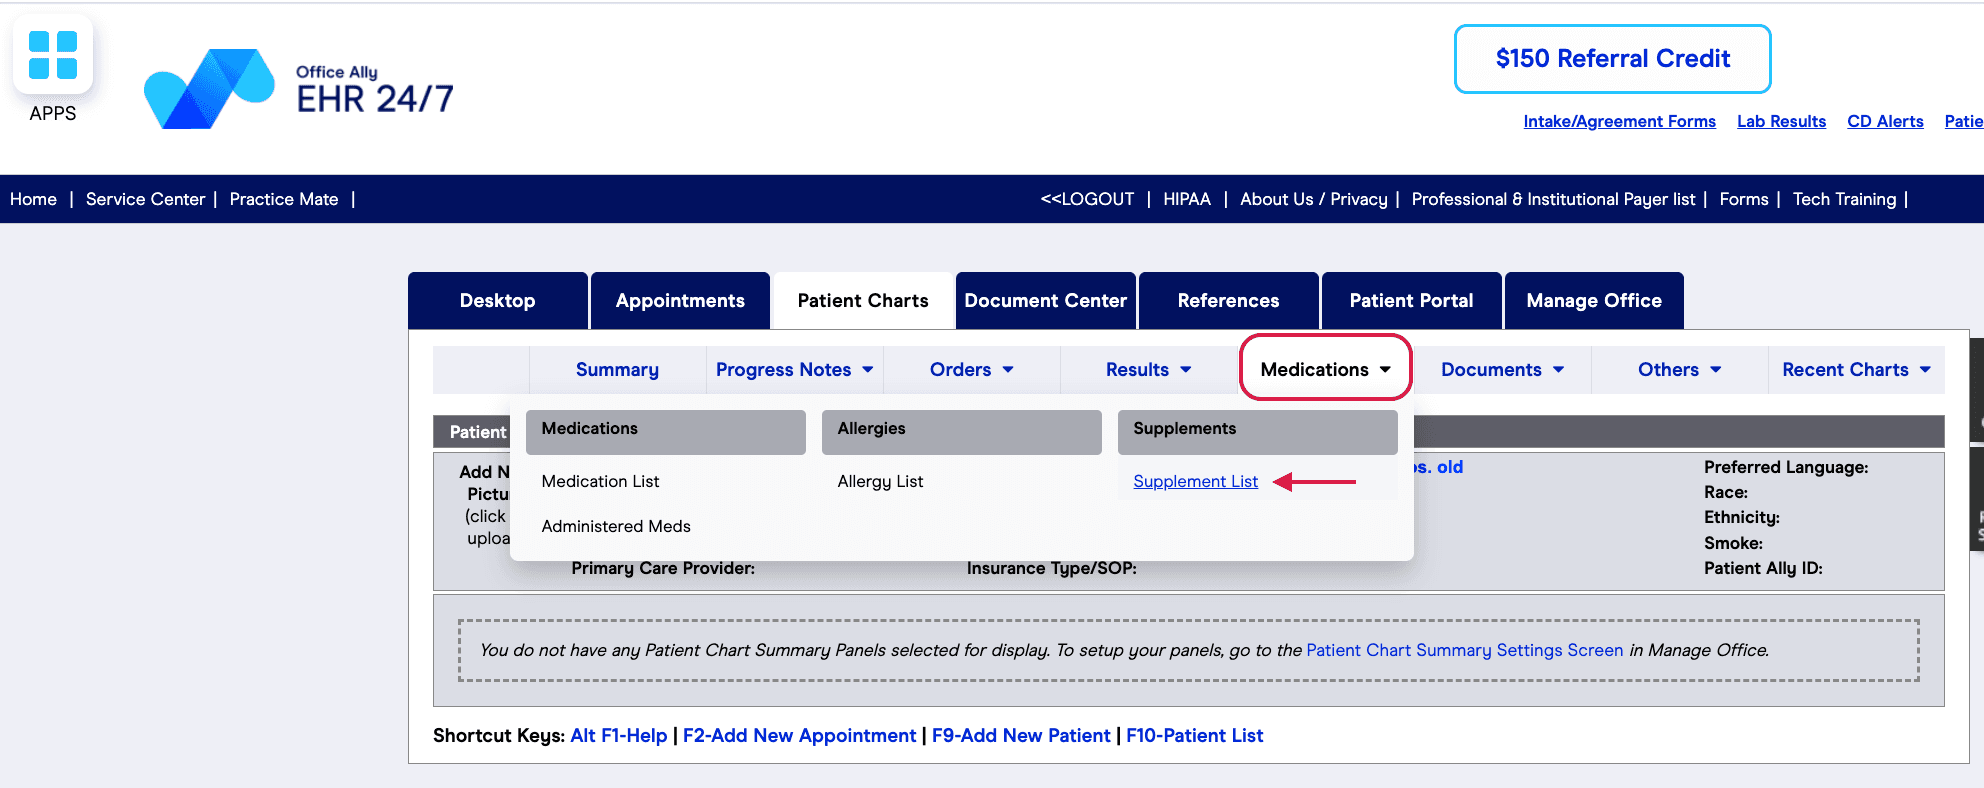Open the APPS grid icon
This screenshot has height=788, width=1984.
pyautogui.click(x=53, y=55)
